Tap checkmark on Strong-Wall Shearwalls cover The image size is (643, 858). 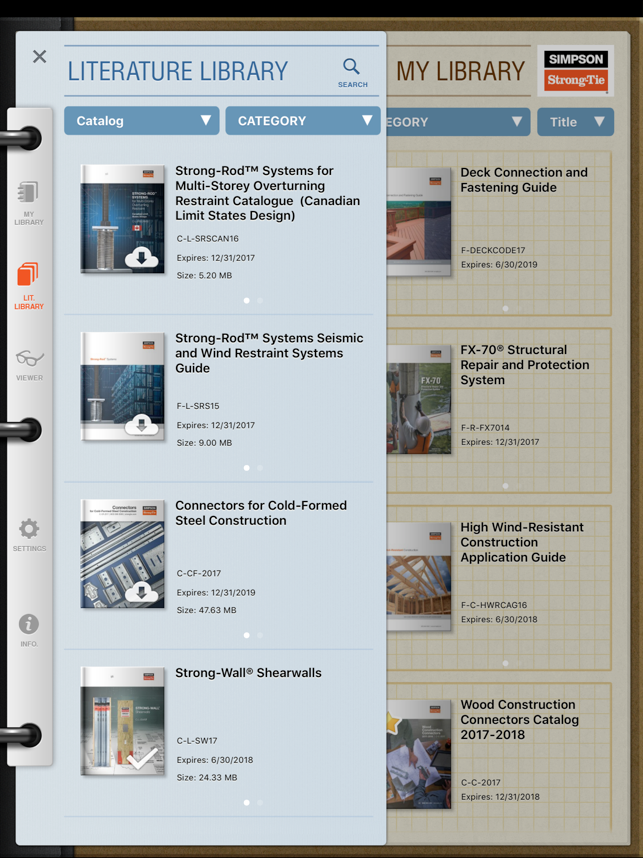click(x=142, y=758)
